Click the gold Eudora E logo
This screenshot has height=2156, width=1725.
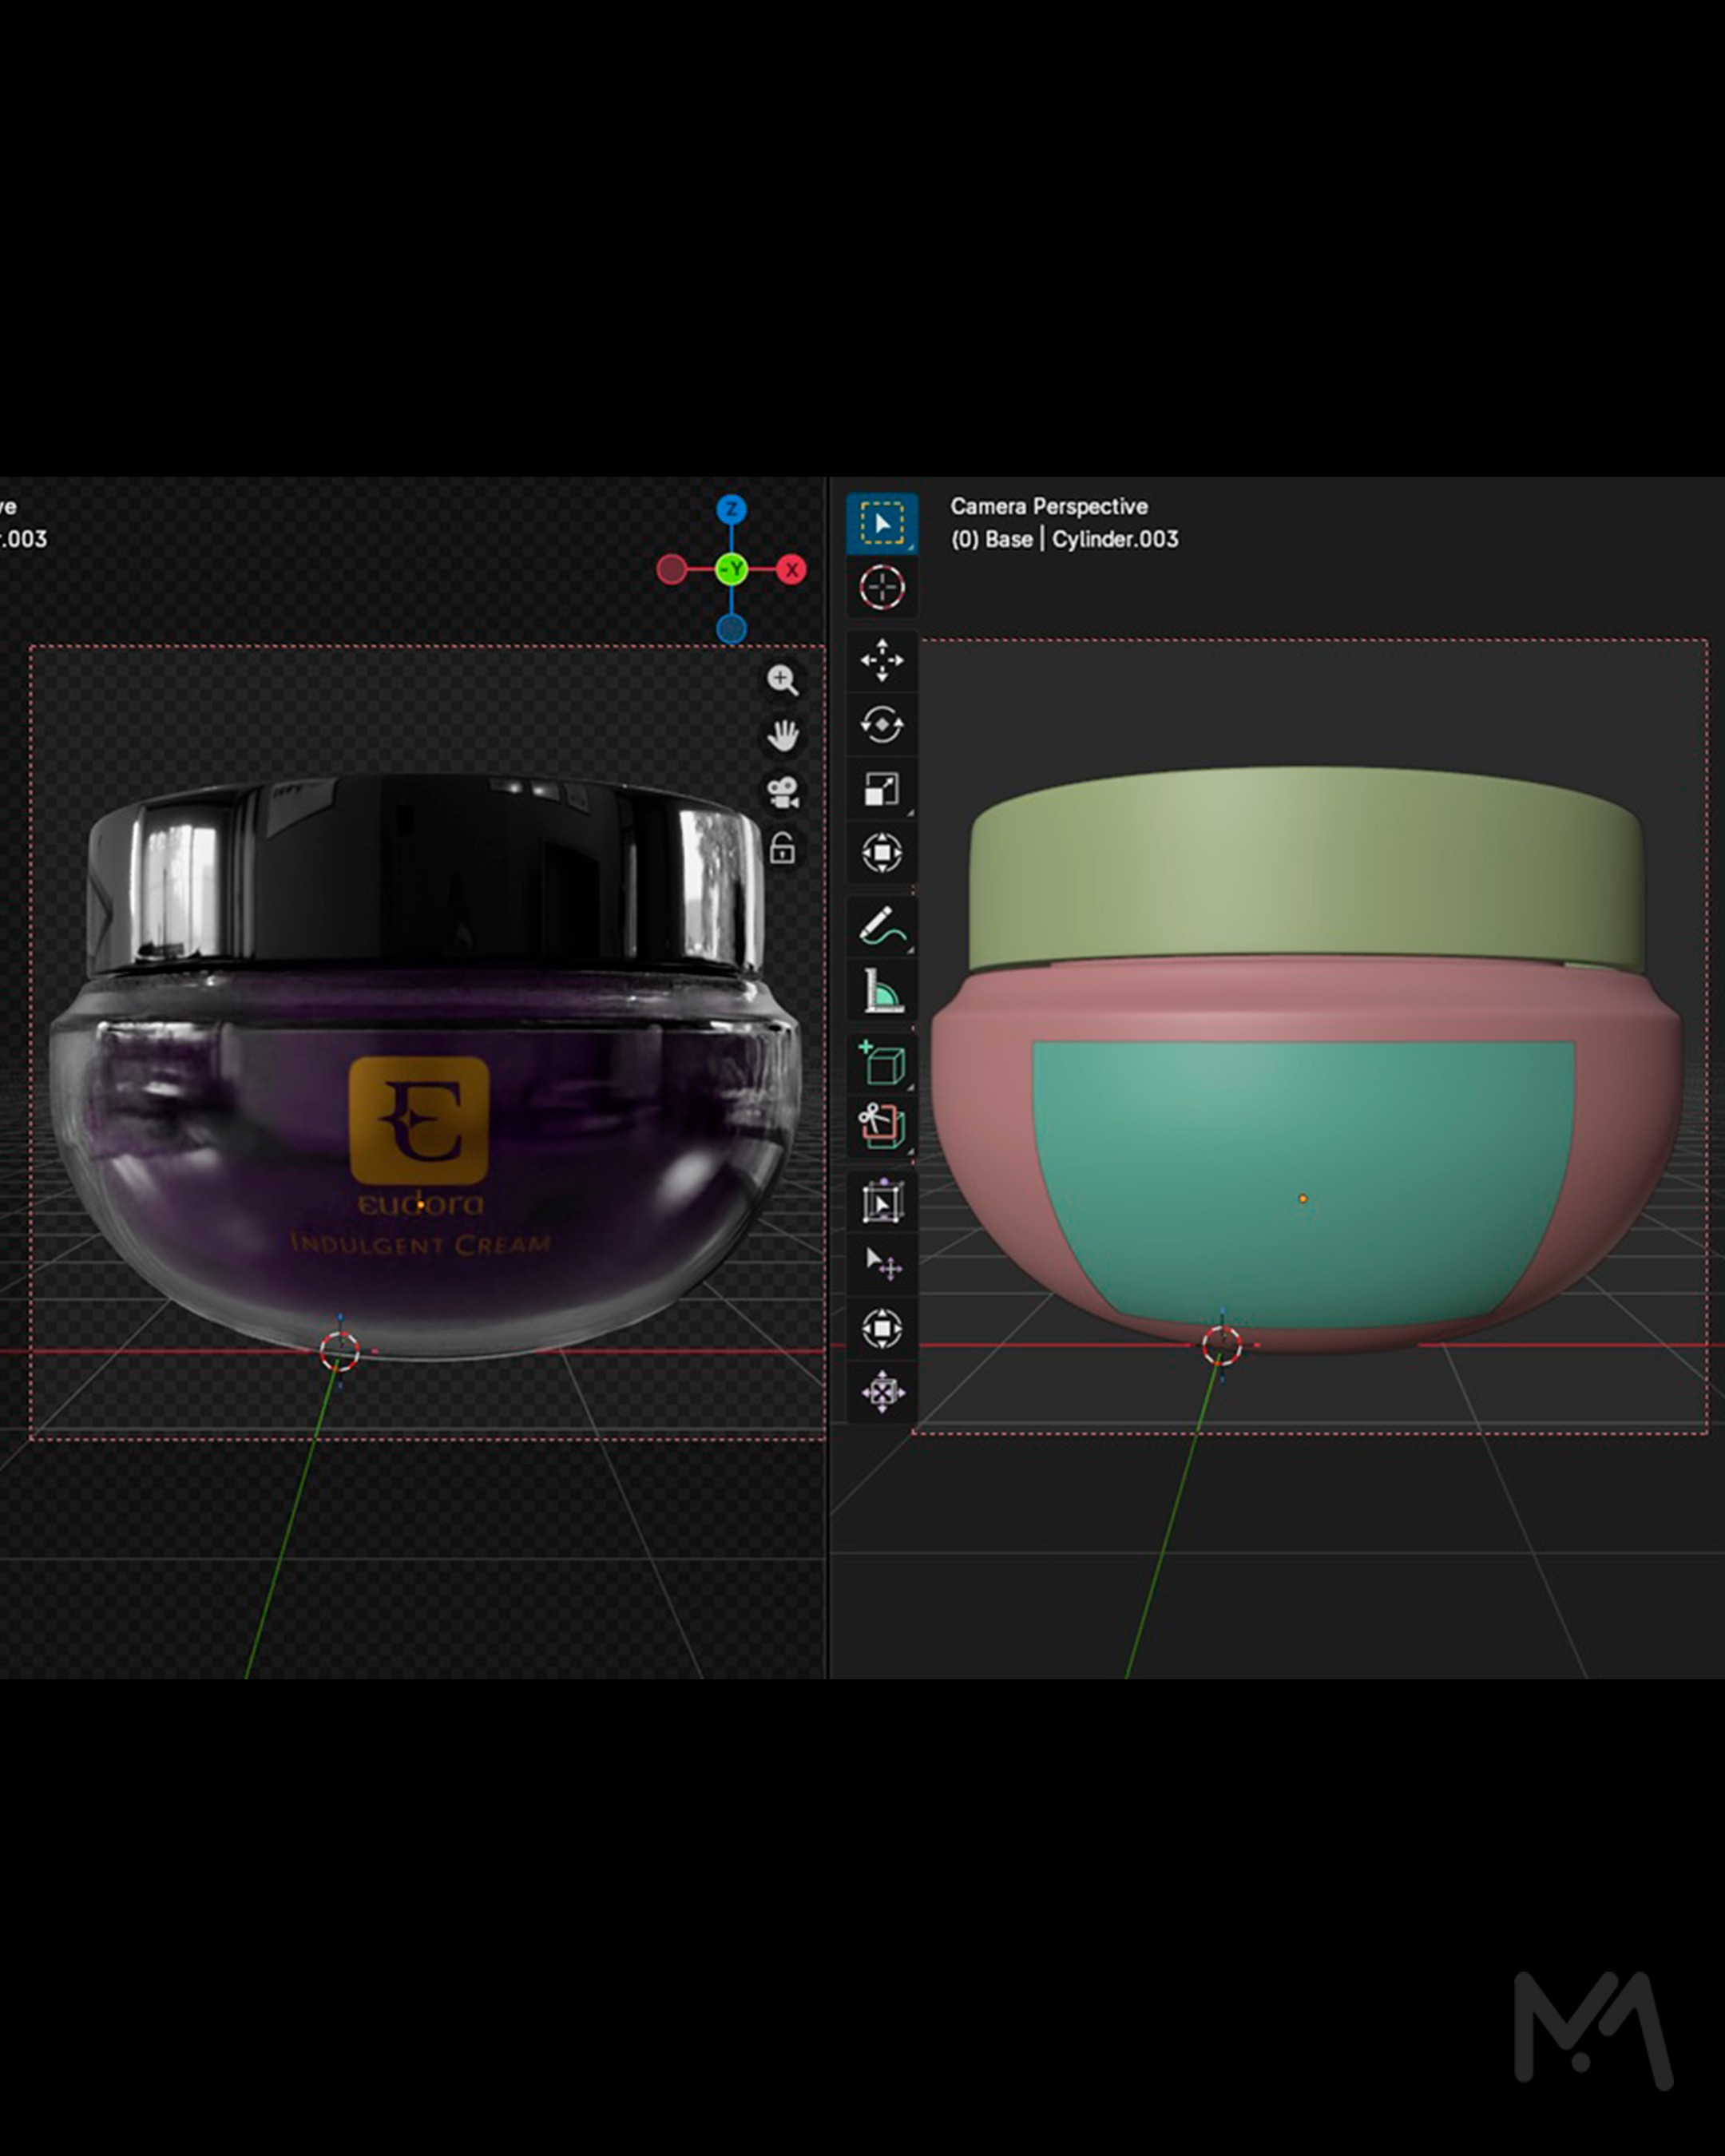(x=419, y=1120)
